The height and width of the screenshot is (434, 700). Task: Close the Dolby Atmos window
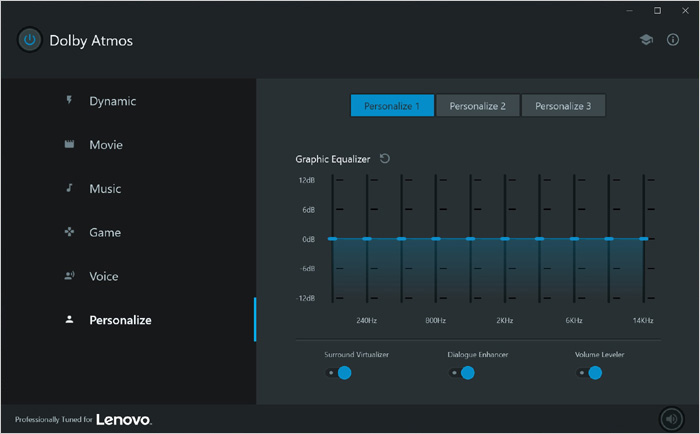pyautogui.click(x=685, y=10)
